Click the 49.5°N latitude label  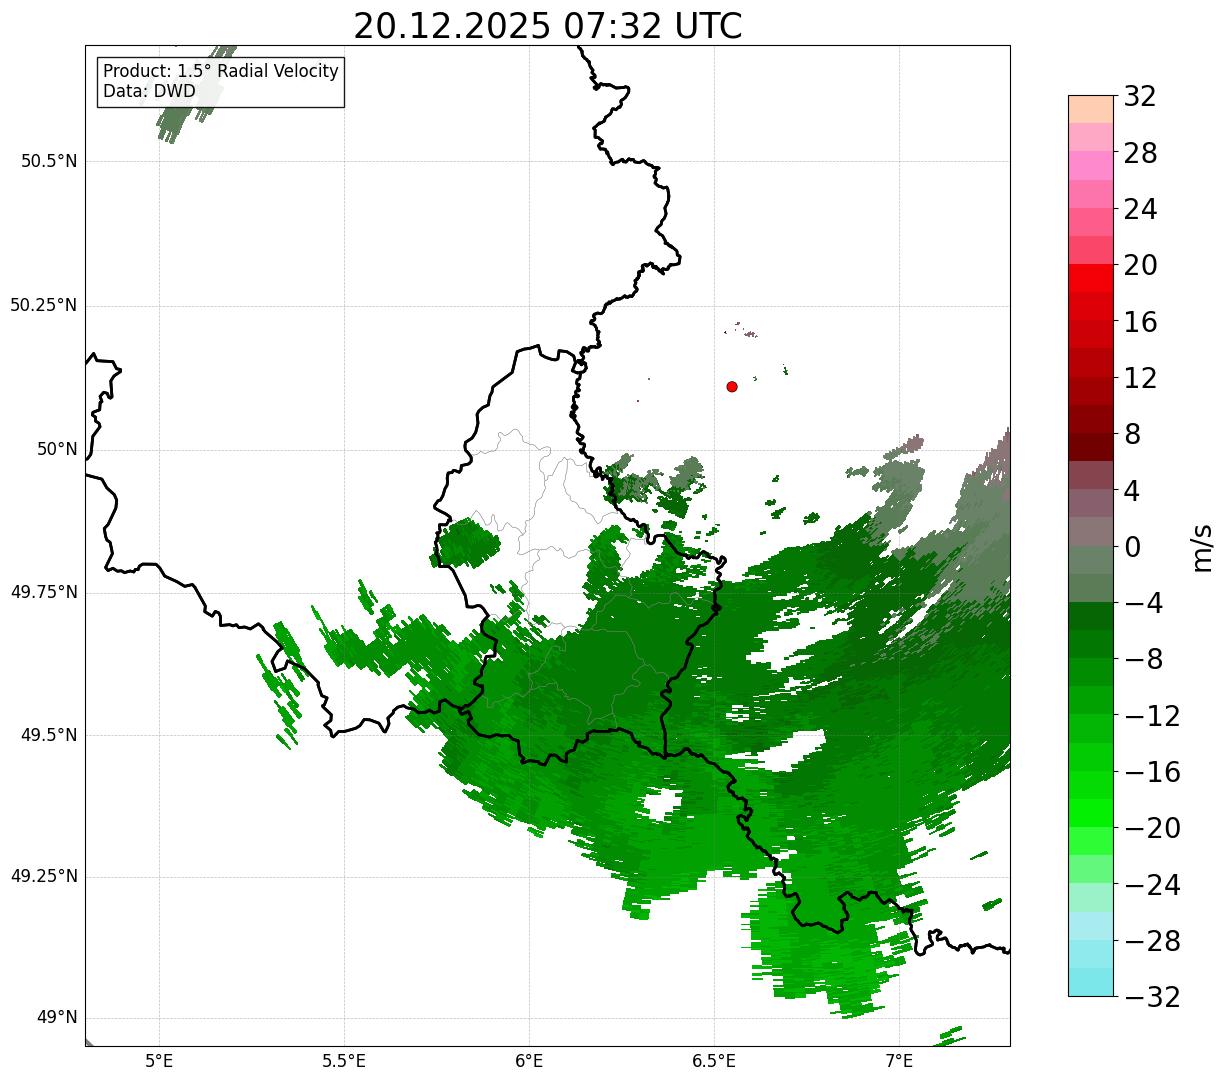pos(49,735)
